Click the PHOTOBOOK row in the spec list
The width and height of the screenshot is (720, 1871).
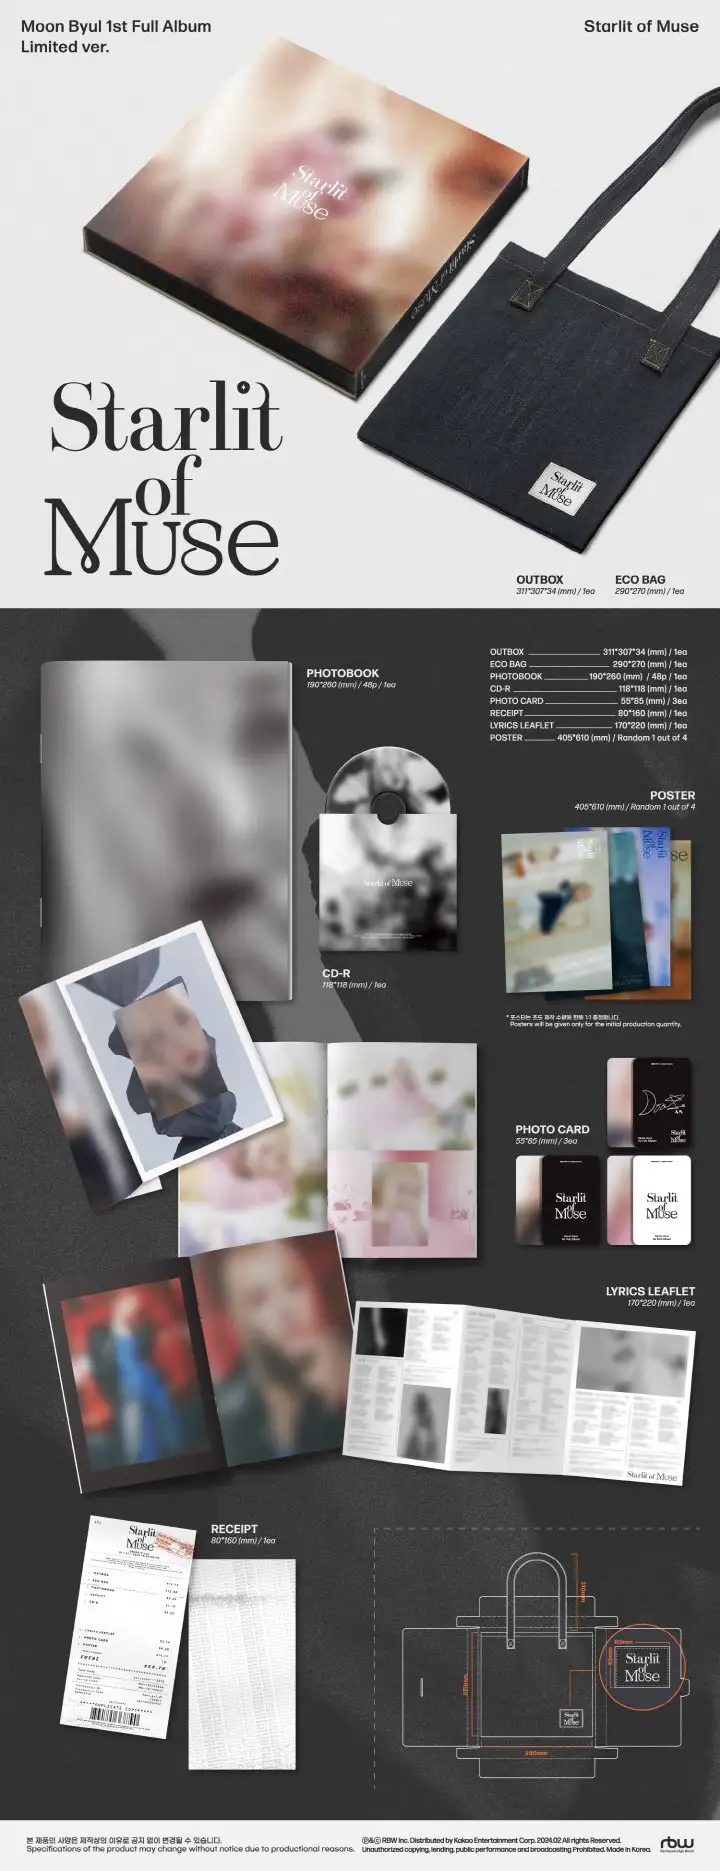coord(588,676)
